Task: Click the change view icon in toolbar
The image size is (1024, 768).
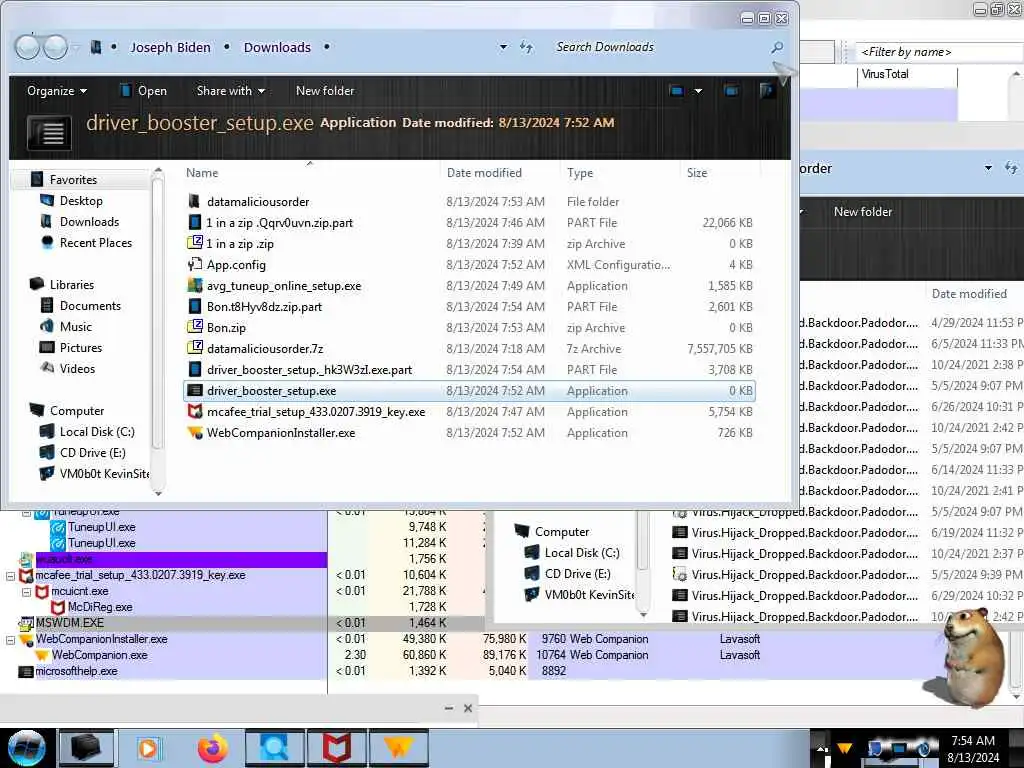Action: point(677,91)
